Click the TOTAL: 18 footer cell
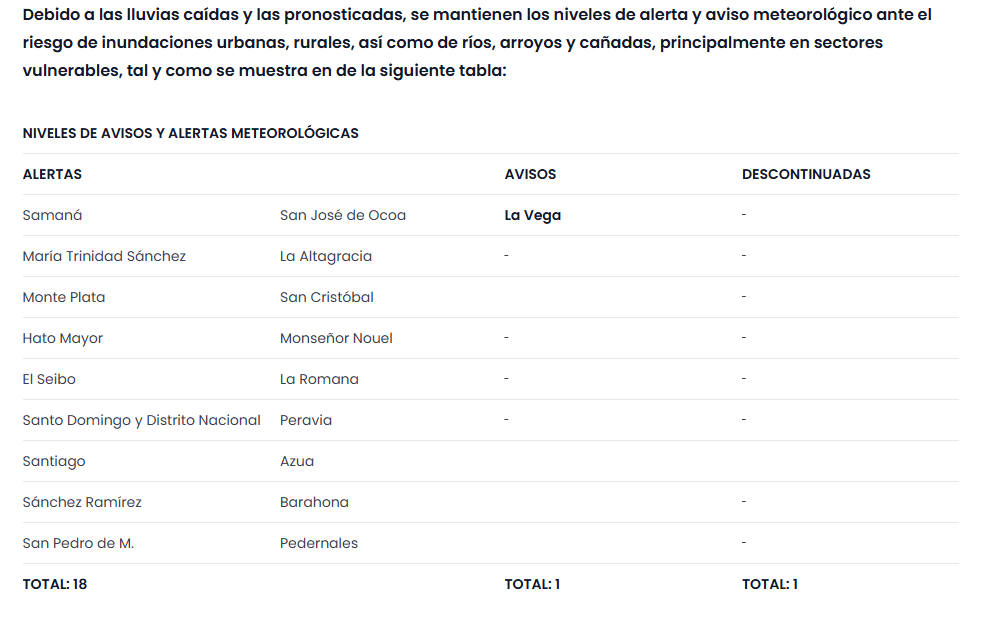 pyautogui.click(x=54, y=584)
